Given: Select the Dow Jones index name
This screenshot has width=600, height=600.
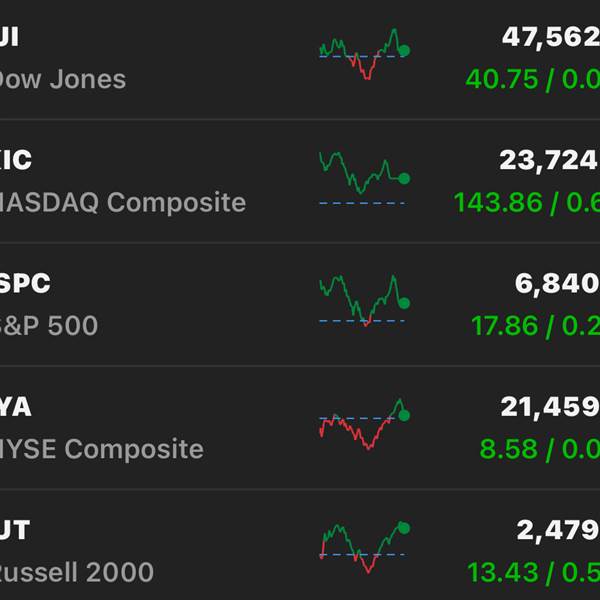Looking at the screenshot, I should (62, 79).
